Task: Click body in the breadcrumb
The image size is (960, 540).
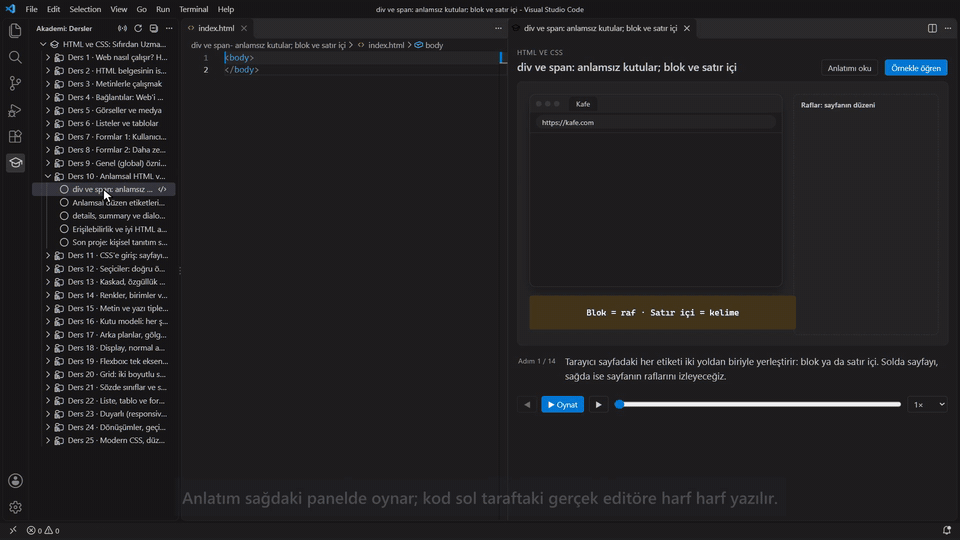Action: coord(434,45)
